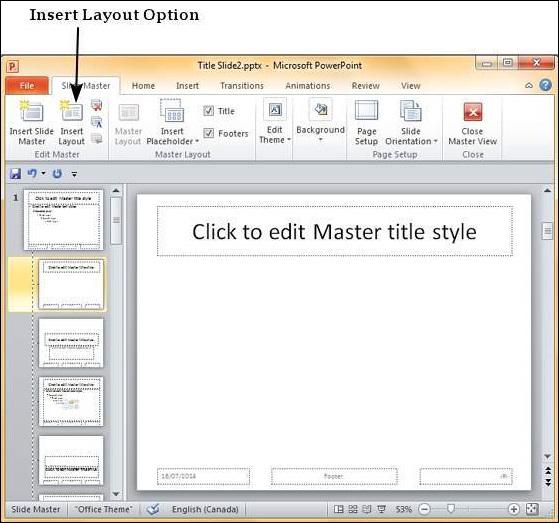
Task: Click the greyed Master Layout icon
Action: 128,113
